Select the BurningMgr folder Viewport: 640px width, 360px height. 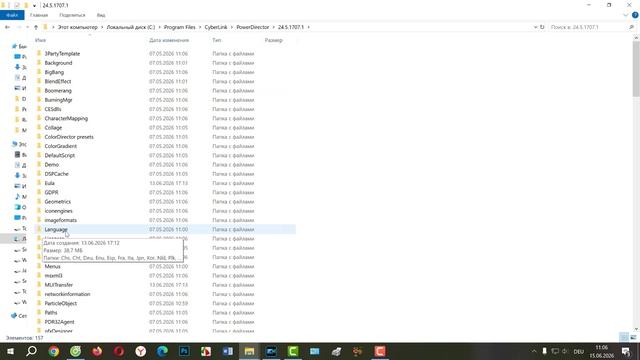point(58,100)
